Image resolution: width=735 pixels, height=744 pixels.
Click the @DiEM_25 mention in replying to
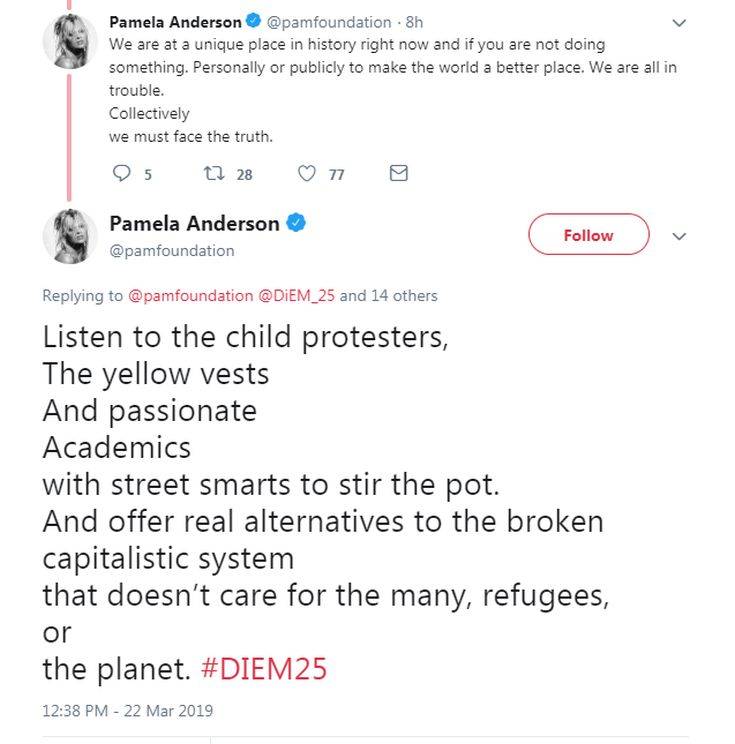297,296
